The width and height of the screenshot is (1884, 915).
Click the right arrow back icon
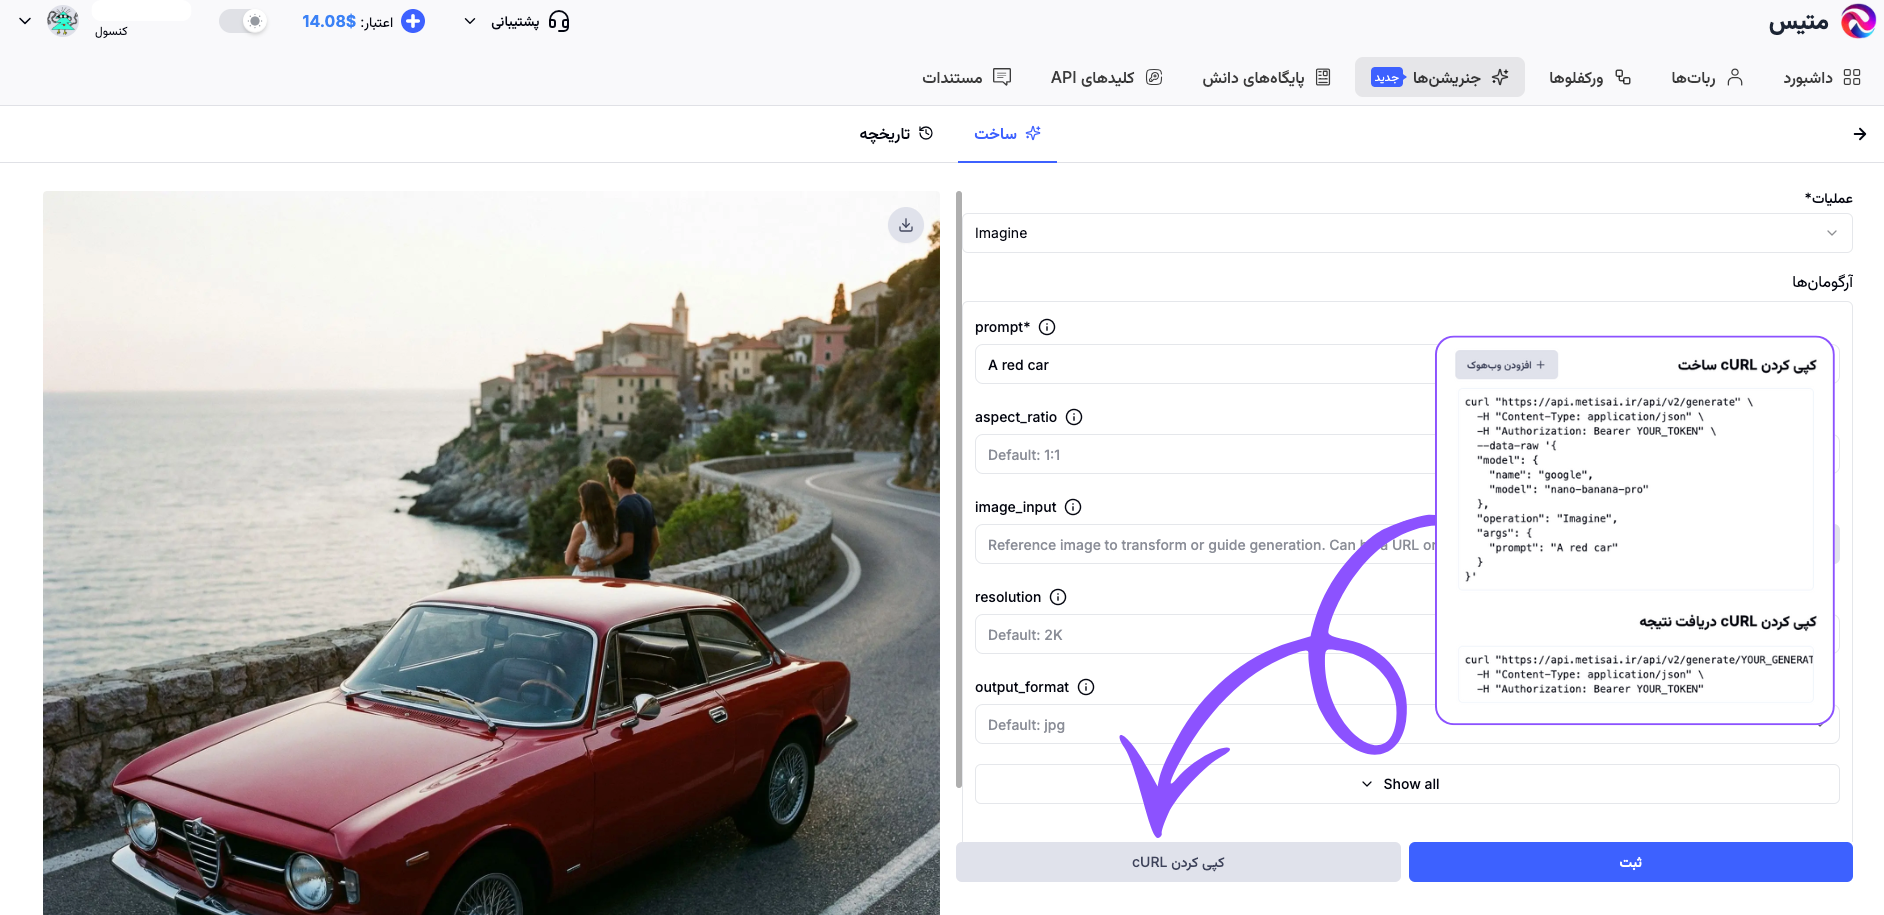coord(1859,134)
